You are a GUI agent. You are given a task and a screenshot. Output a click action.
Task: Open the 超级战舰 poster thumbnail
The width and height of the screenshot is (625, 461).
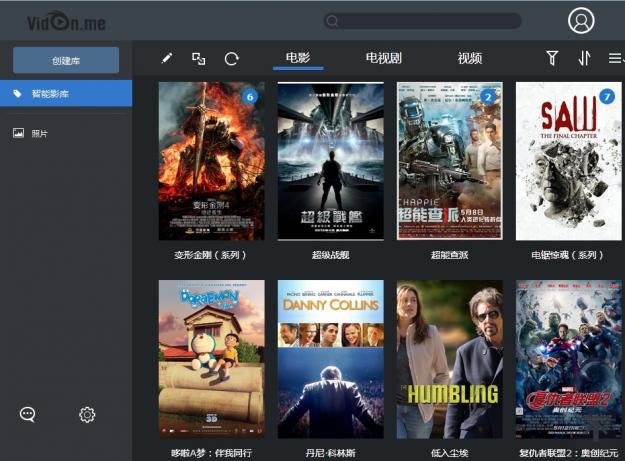coord(330,161)
